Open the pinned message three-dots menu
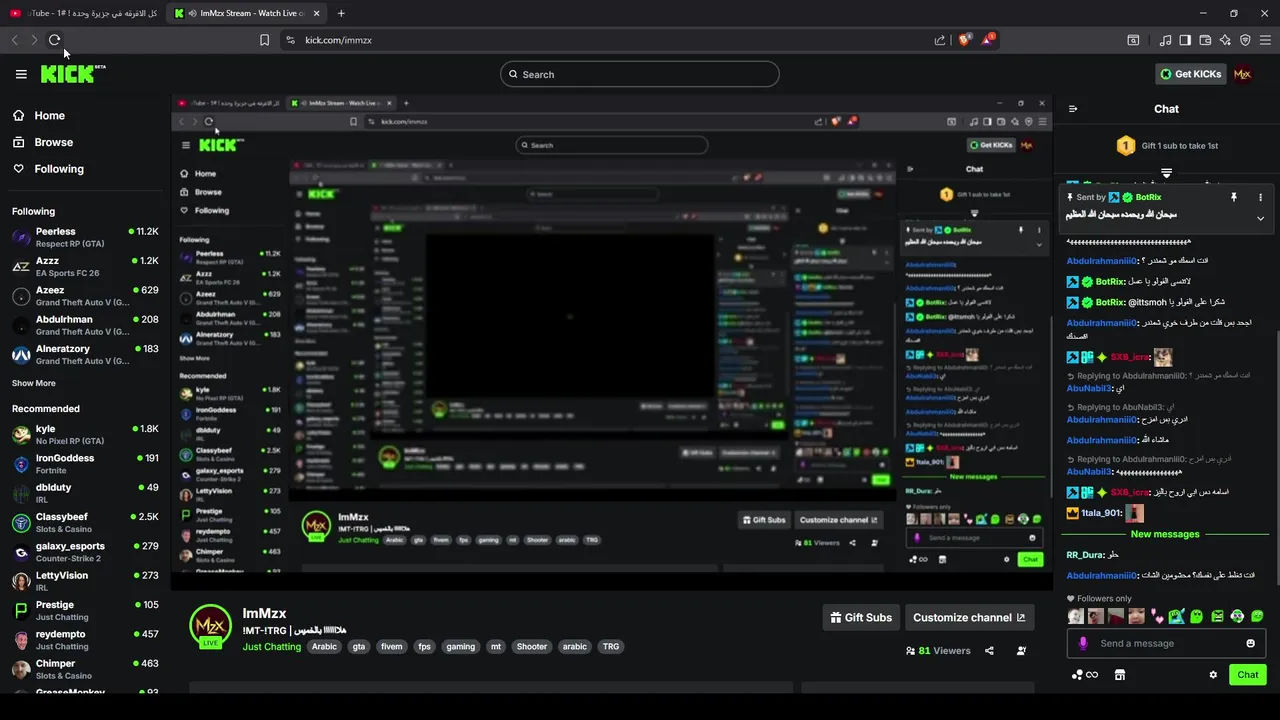The image size is (1280, 720). [1260, 198]
